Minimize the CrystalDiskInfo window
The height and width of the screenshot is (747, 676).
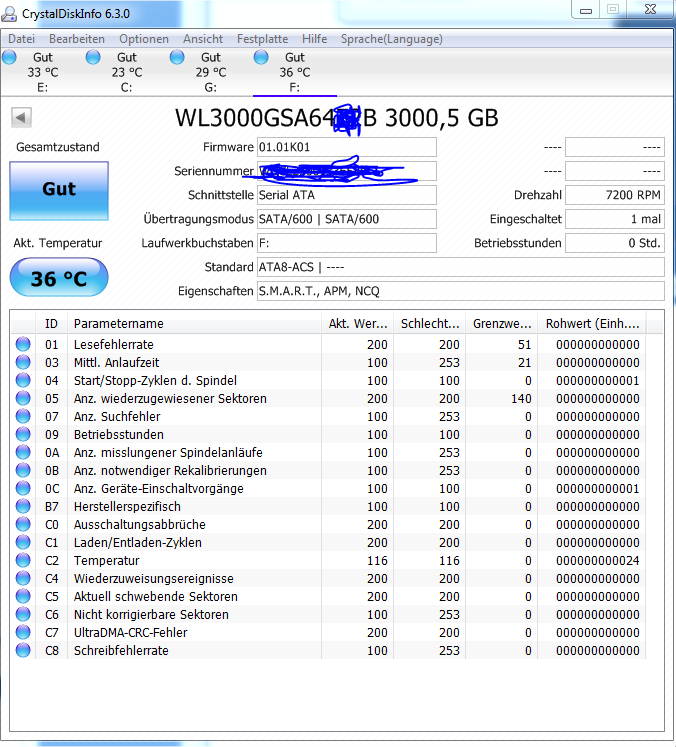click(585, 10)
